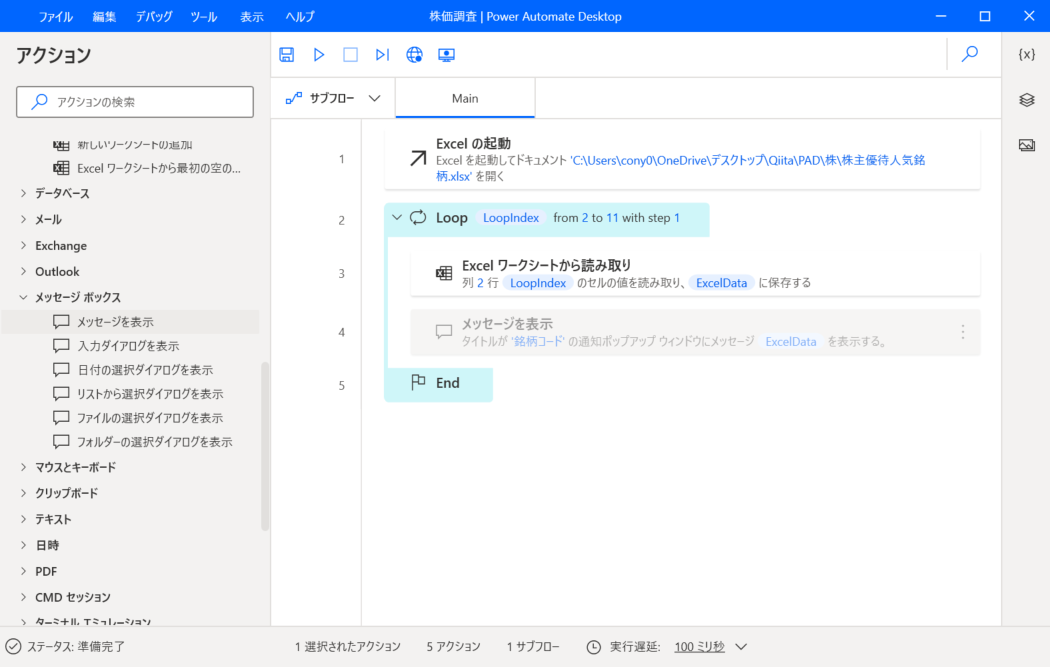
Task: Collapse the メッセージ ボックス group
Action: point(23,297)
